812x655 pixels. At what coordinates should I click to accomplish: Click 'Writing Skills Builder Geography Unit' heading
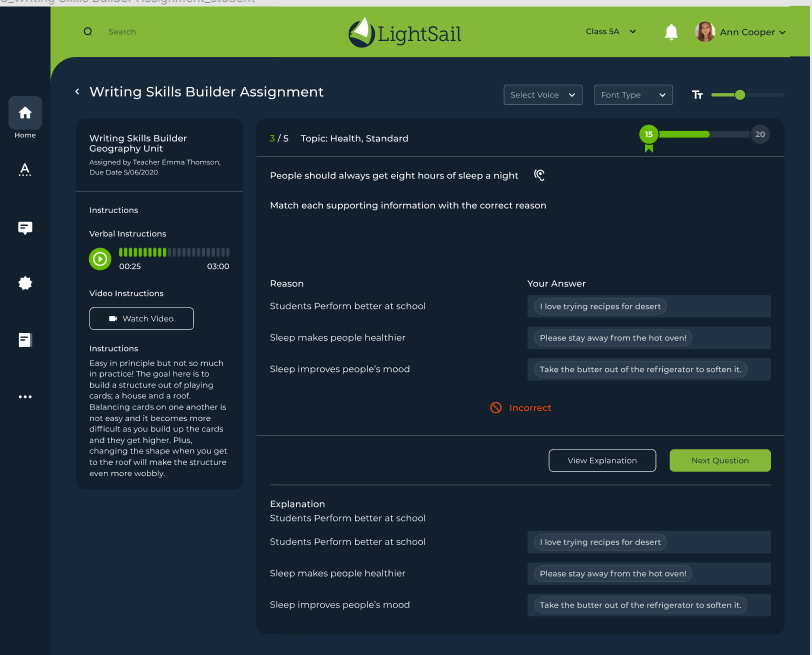pyautogui.click(x=138, y=143)
